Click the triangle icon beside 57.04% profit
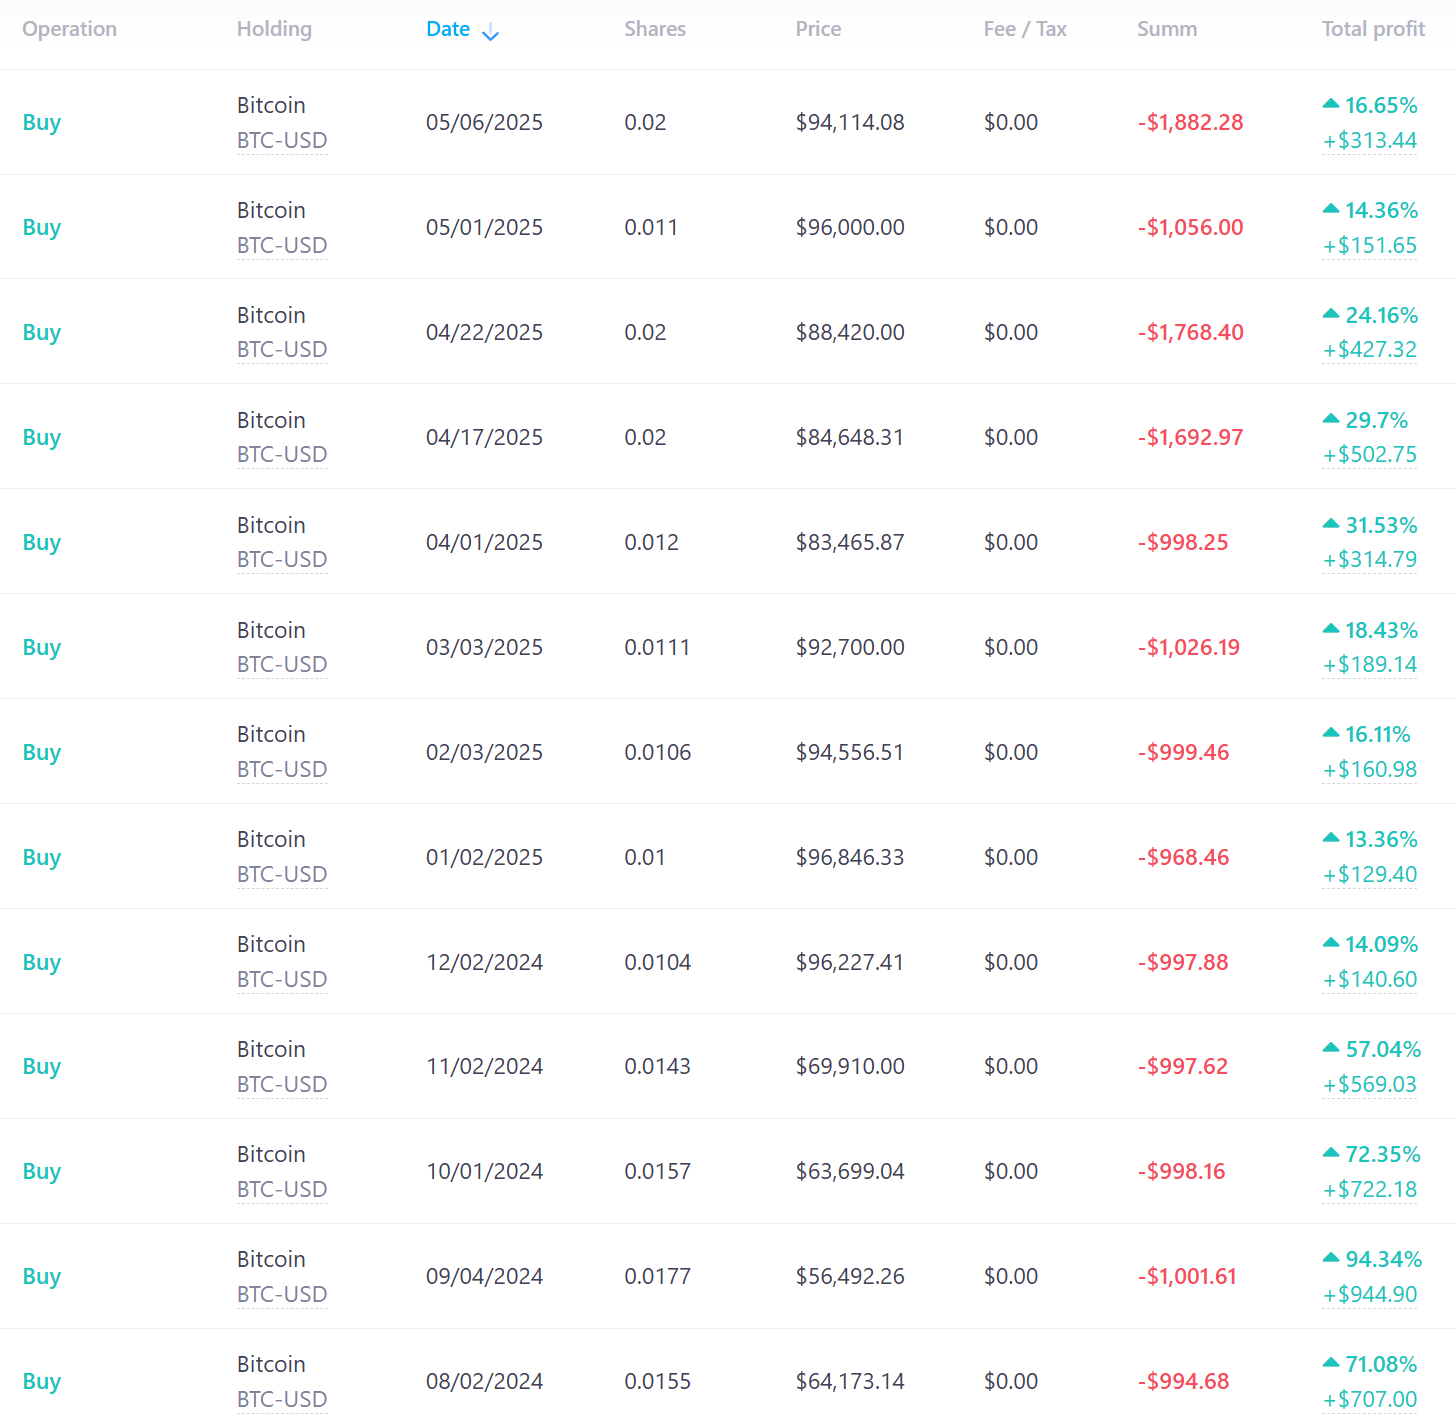The width and height of the screenshot is (1456, 1426). coord(1330,1048)
